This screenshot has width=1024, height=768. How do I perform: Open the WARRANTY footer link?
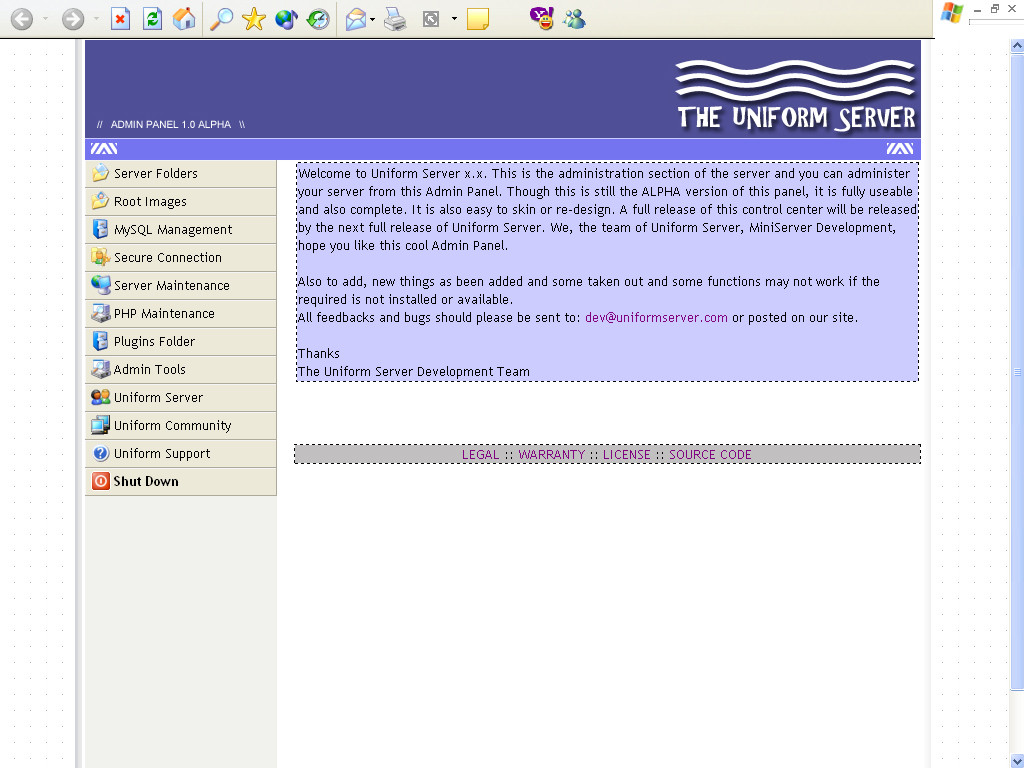click(552, 455)
